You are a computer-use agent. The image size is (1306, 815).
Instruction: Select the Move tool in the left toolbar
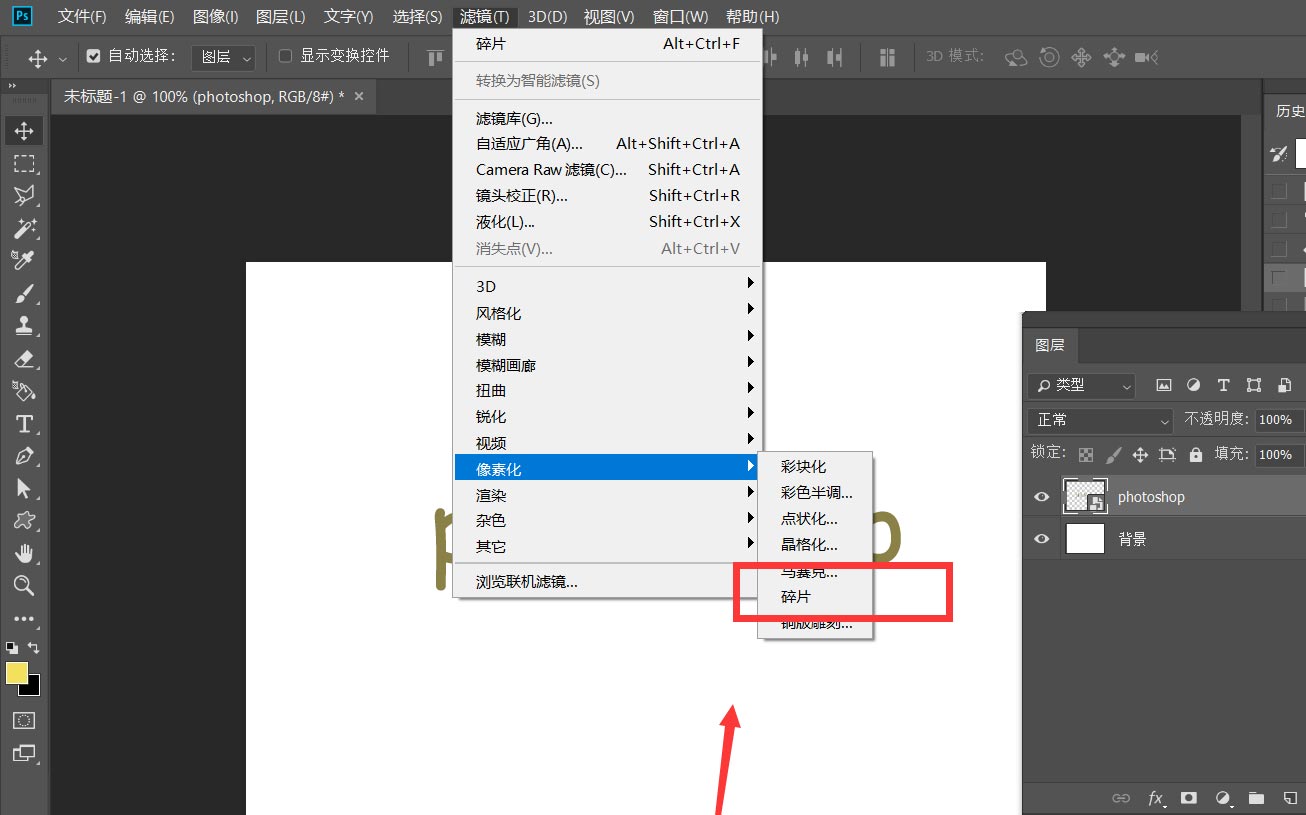pyautogui.click(x=24, y=131)
